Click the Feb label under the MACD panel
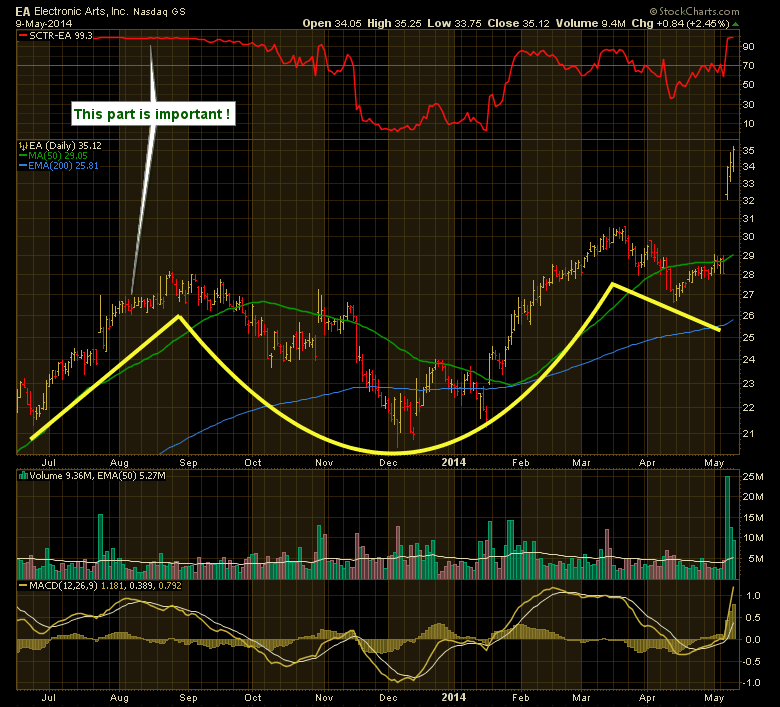This screenshot has width=780, height=707. (521, 698)
